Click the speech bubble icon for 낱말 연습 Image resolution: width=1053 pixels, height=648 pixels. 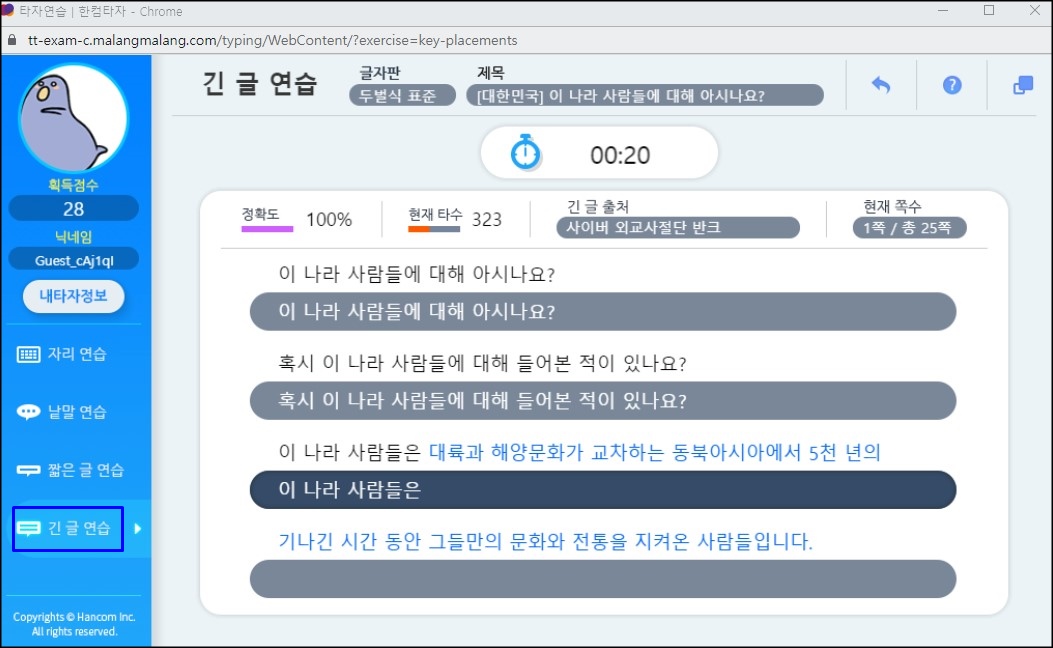pyautogui.click(x=28, y=412)
